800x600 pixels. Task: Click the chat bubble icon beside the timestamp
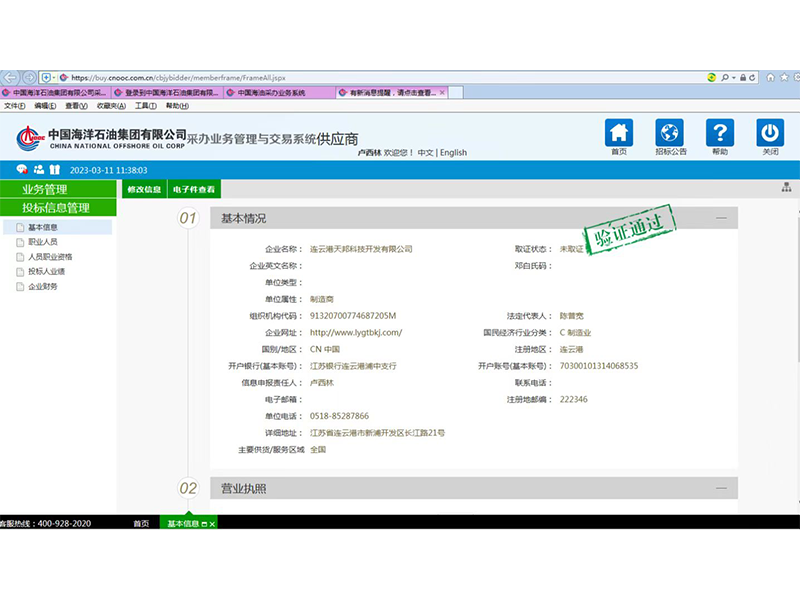(x=21, y=170)
